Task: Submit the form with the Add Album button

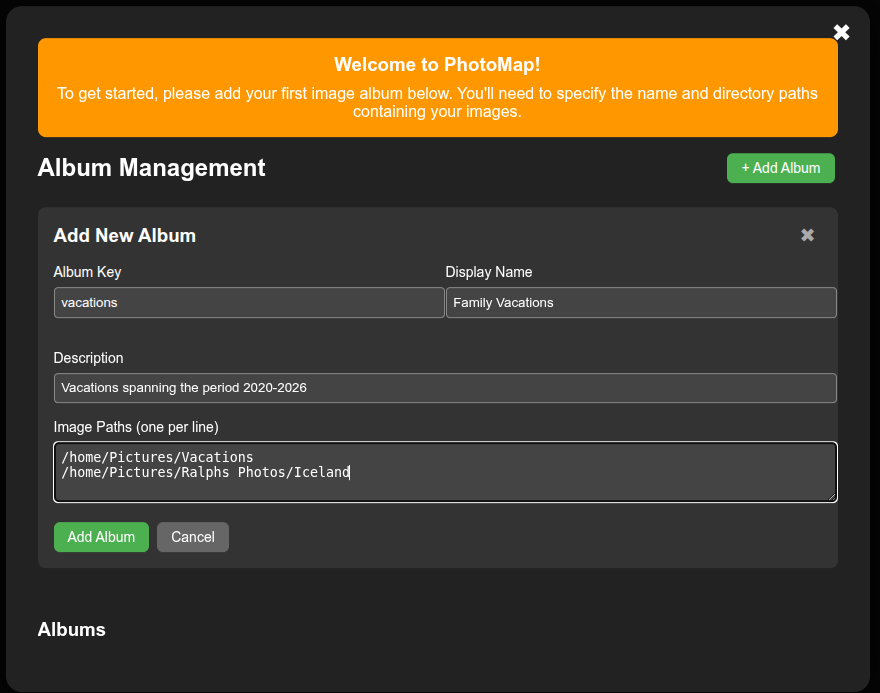Action: click(101, 537)
